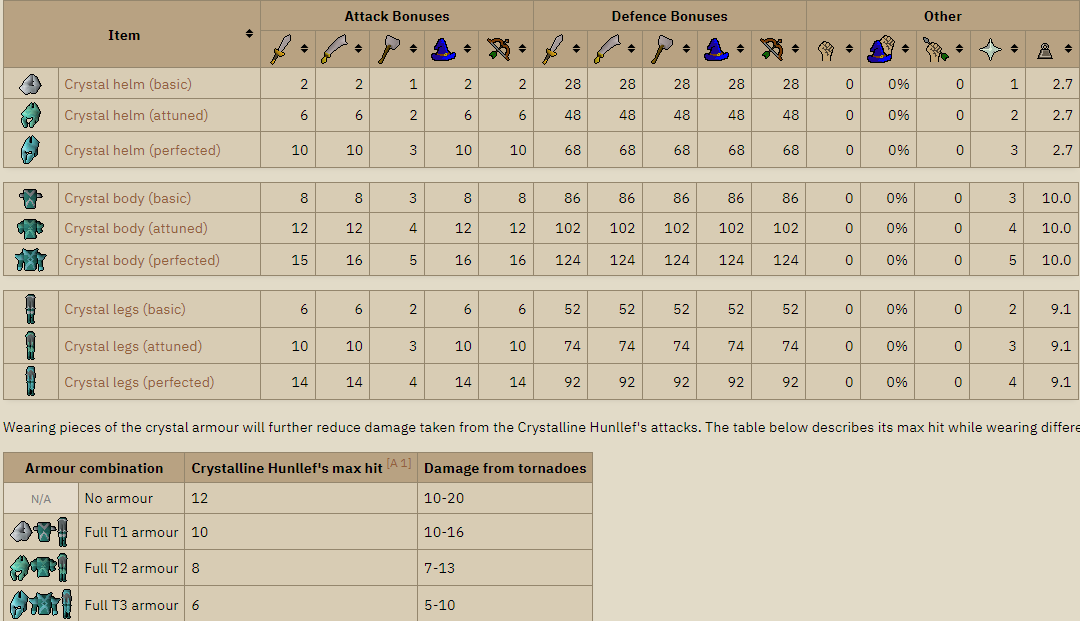Open the Crystal helm (attuned) link
1080x621 pixels.
point(136,115)
